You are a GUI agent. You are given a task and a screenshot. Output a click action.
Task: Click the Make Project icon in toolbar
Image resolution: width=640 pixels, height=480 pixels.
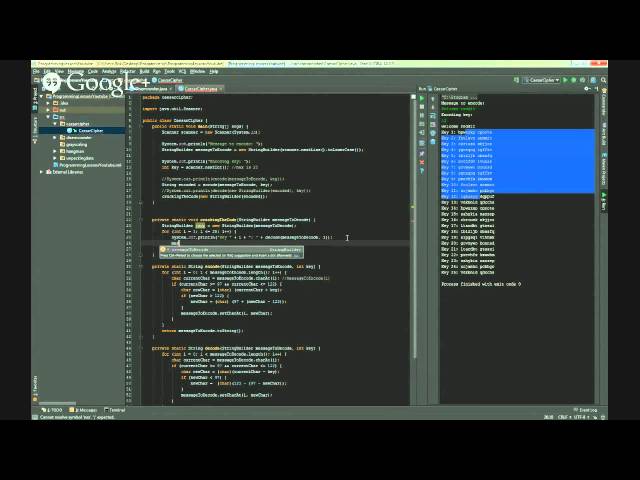[516, 80]
